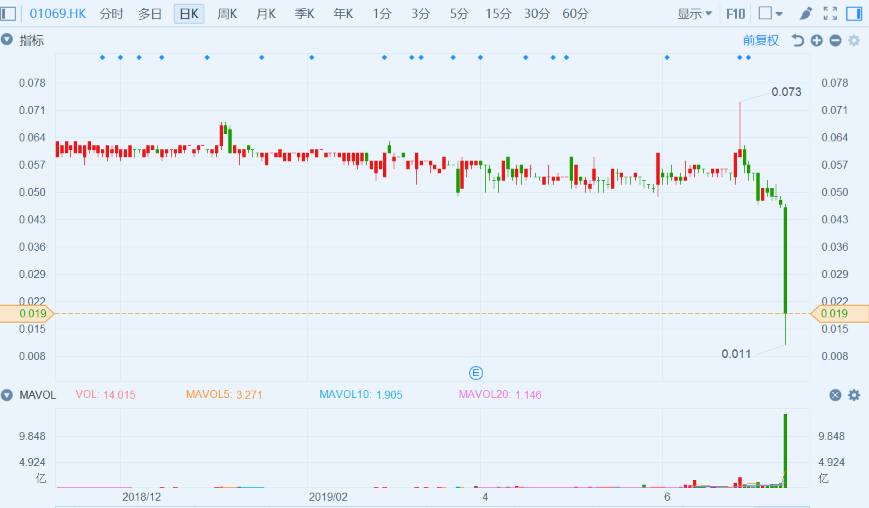Click the MAVOL5: 3.271 value

click(x=224, y=395)
